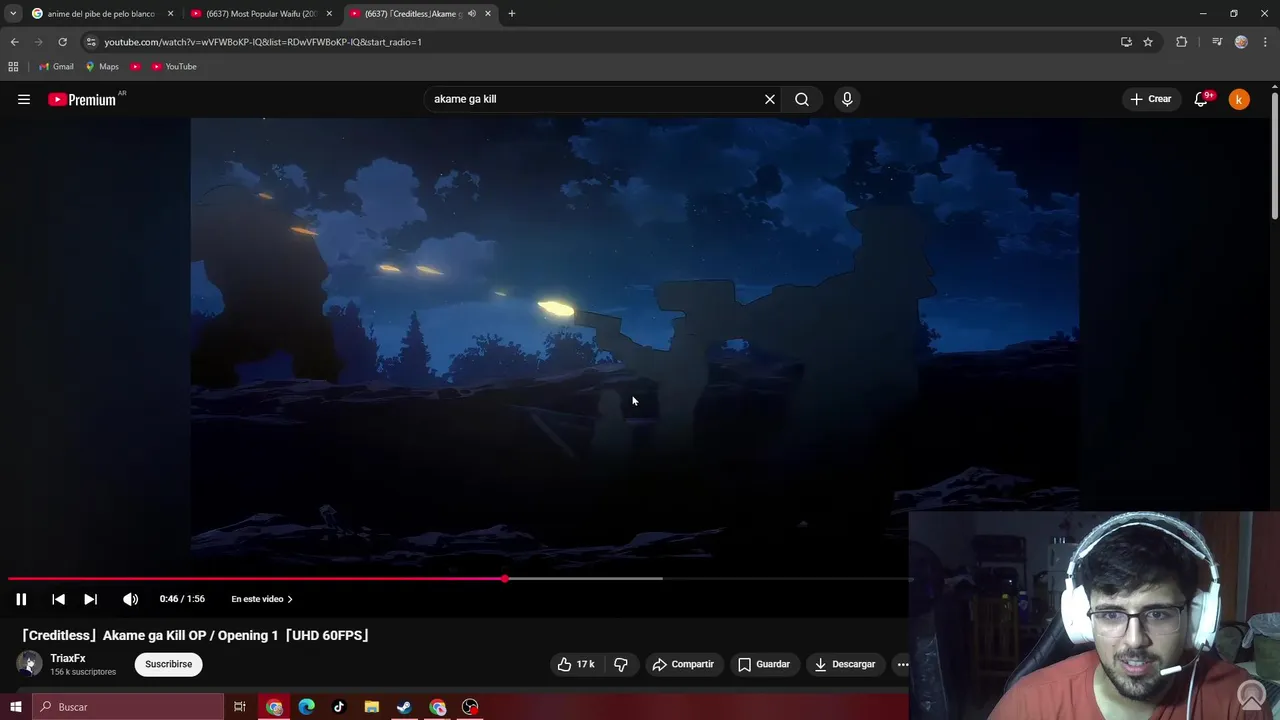Open the Chrome profile avatar
This screenshot has width=1280, height=720.
click(x=1241, y=42)
